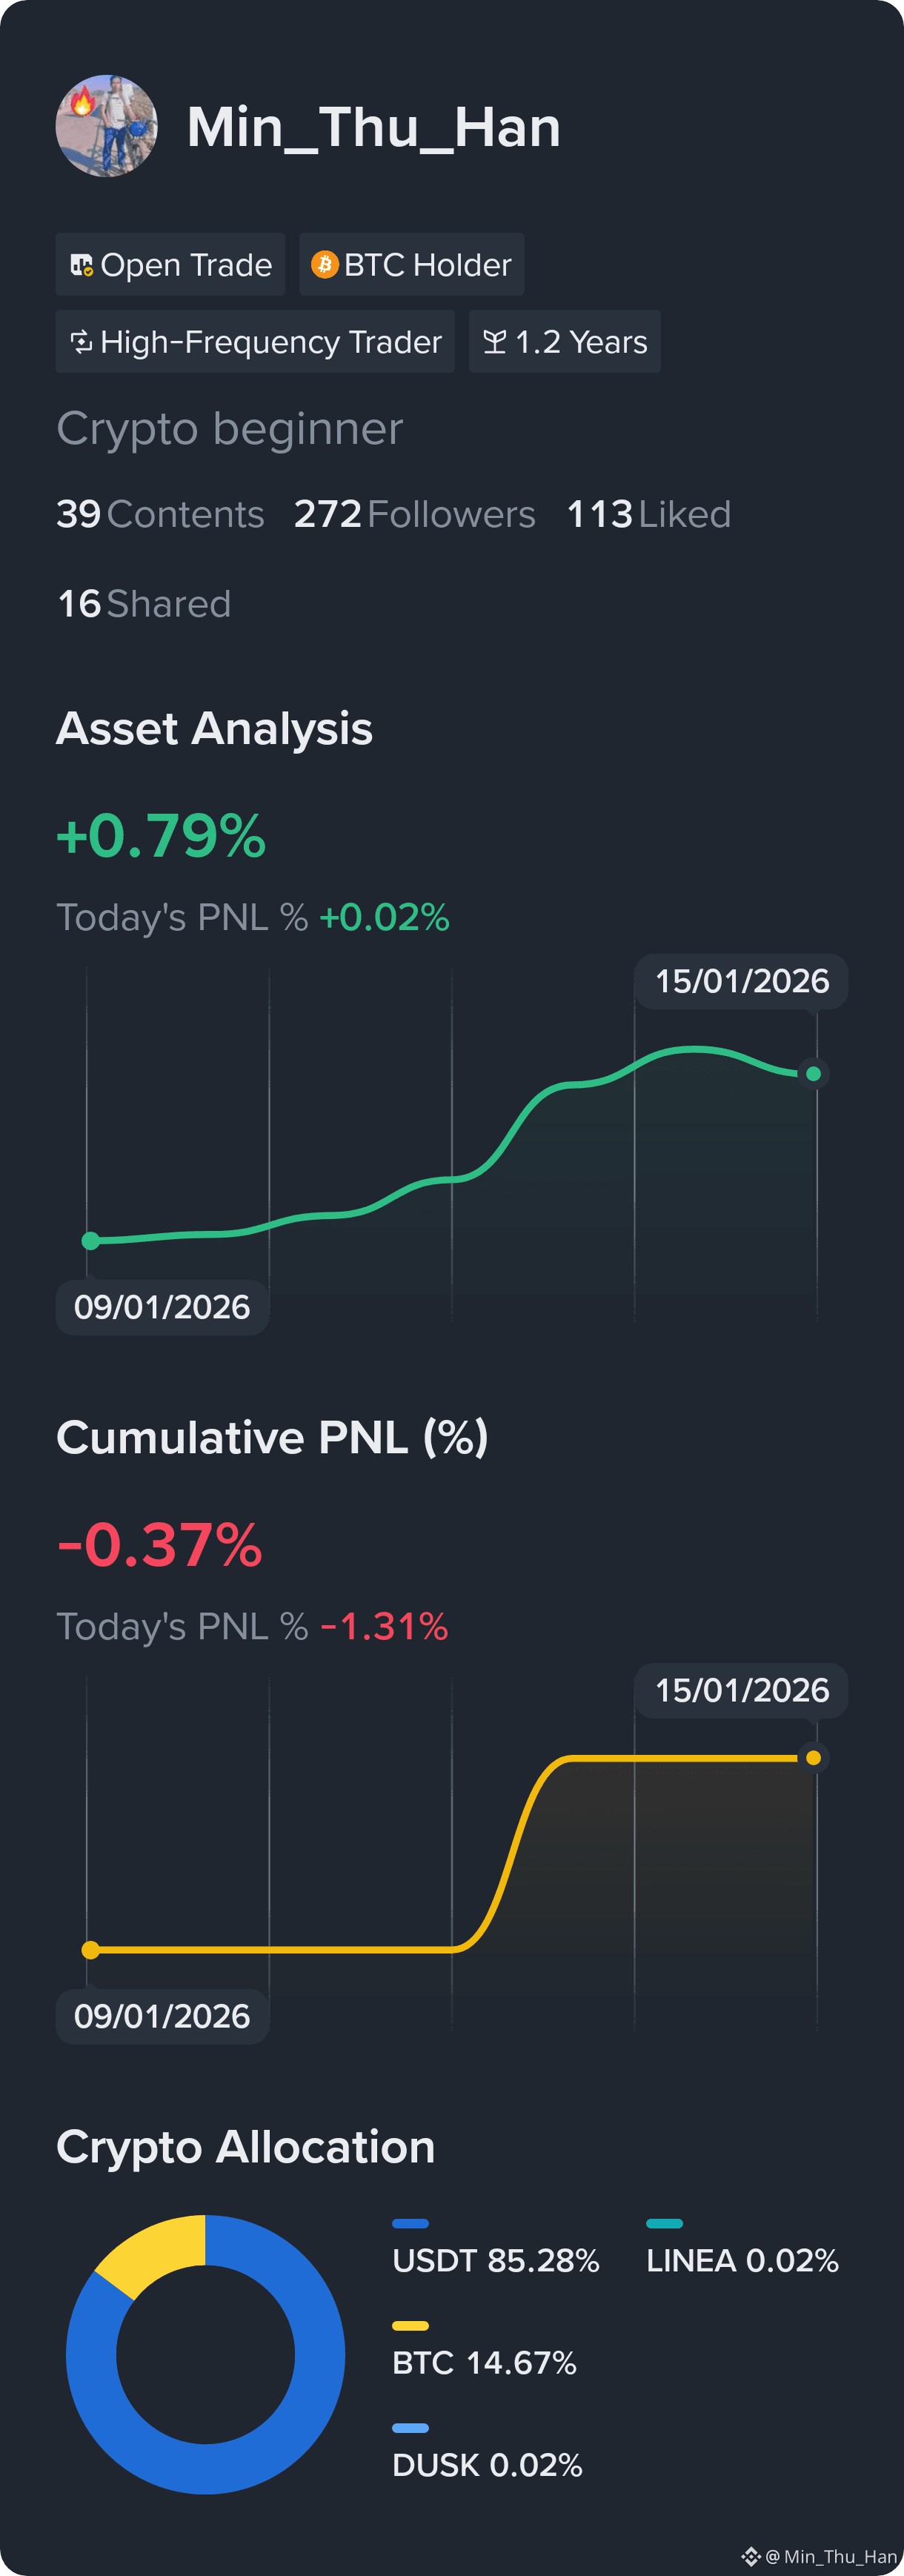Click the sprout icon beside 1.2 Years
Viewport: 904px width, 2576px height.
pyautogui.click(x=494, y=342)
